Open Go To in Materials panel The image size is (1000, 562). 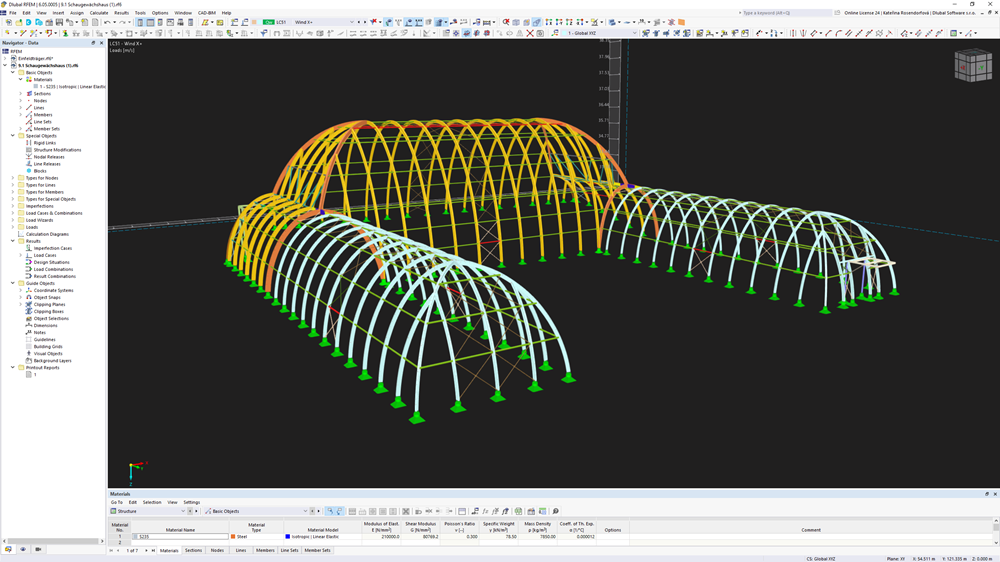coord(116,502)
